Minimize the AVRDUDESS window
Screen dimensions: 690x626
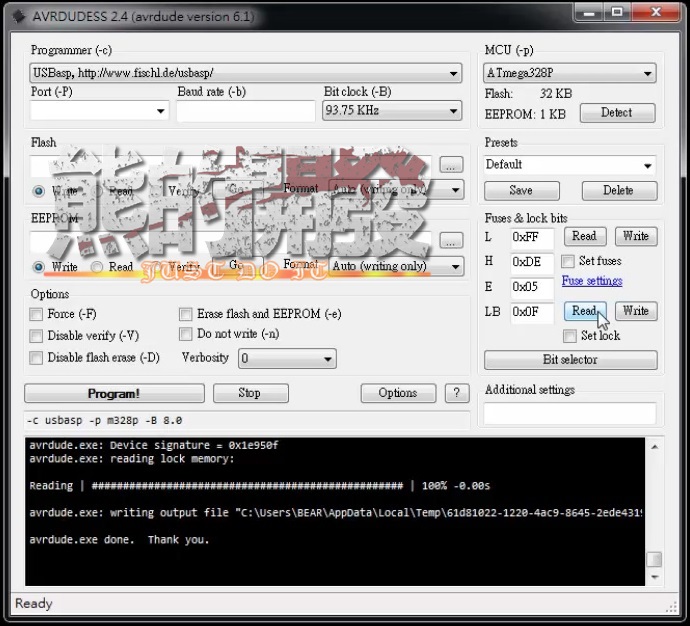[x=589, y=13]
